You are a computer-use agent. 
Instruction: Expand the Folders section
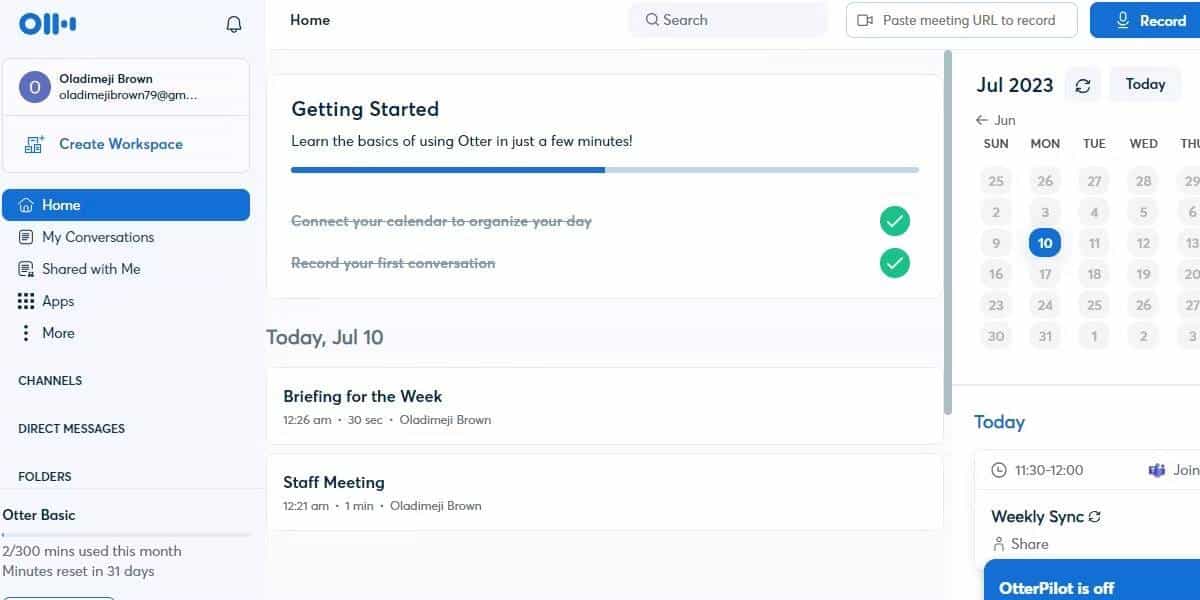[x=45, y=477]
